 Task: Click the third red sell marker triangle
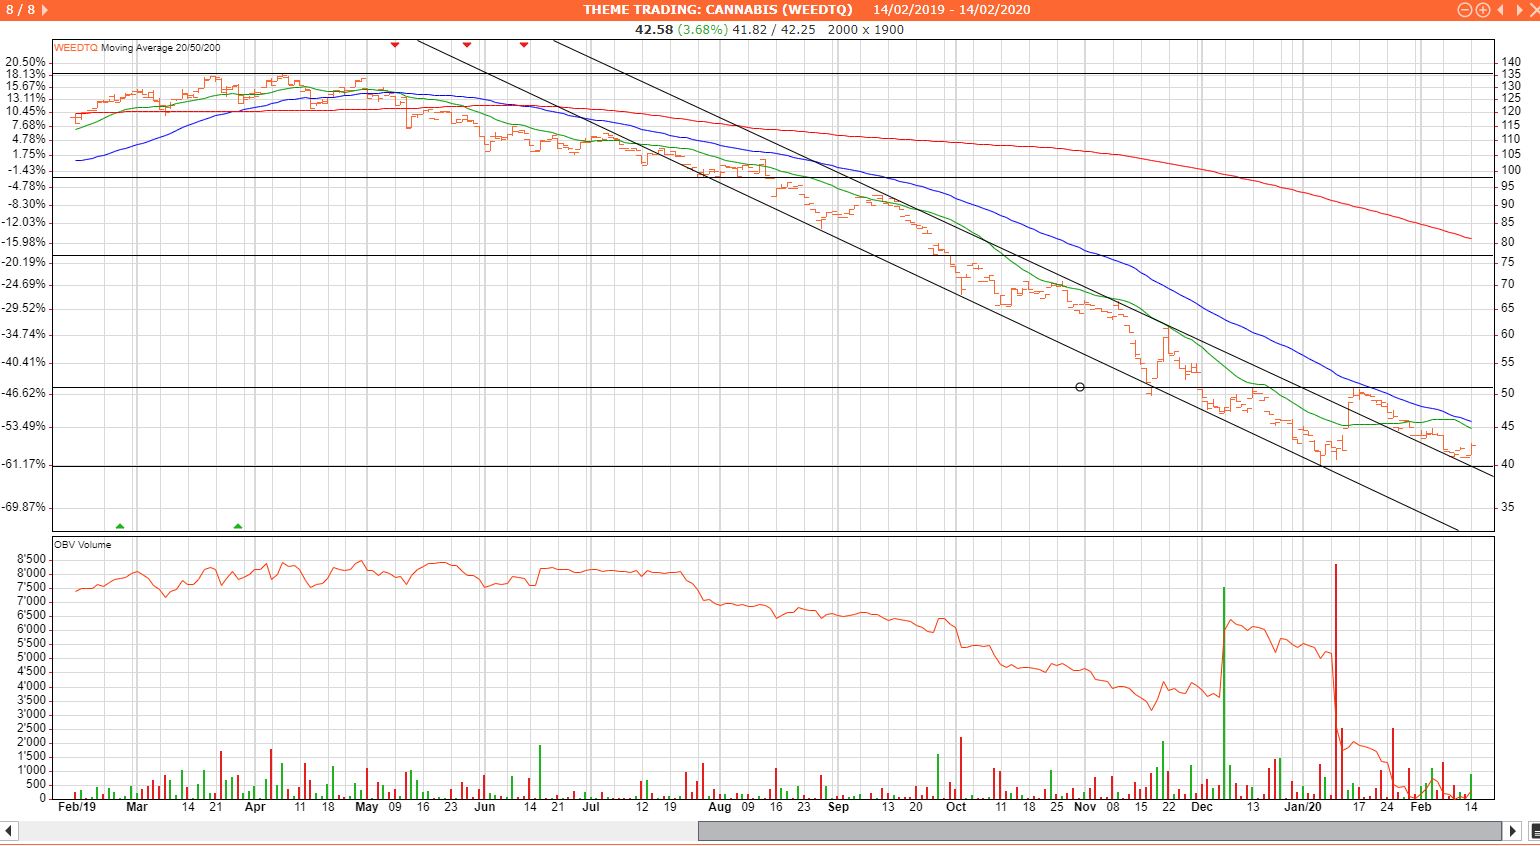click(524, 44)
